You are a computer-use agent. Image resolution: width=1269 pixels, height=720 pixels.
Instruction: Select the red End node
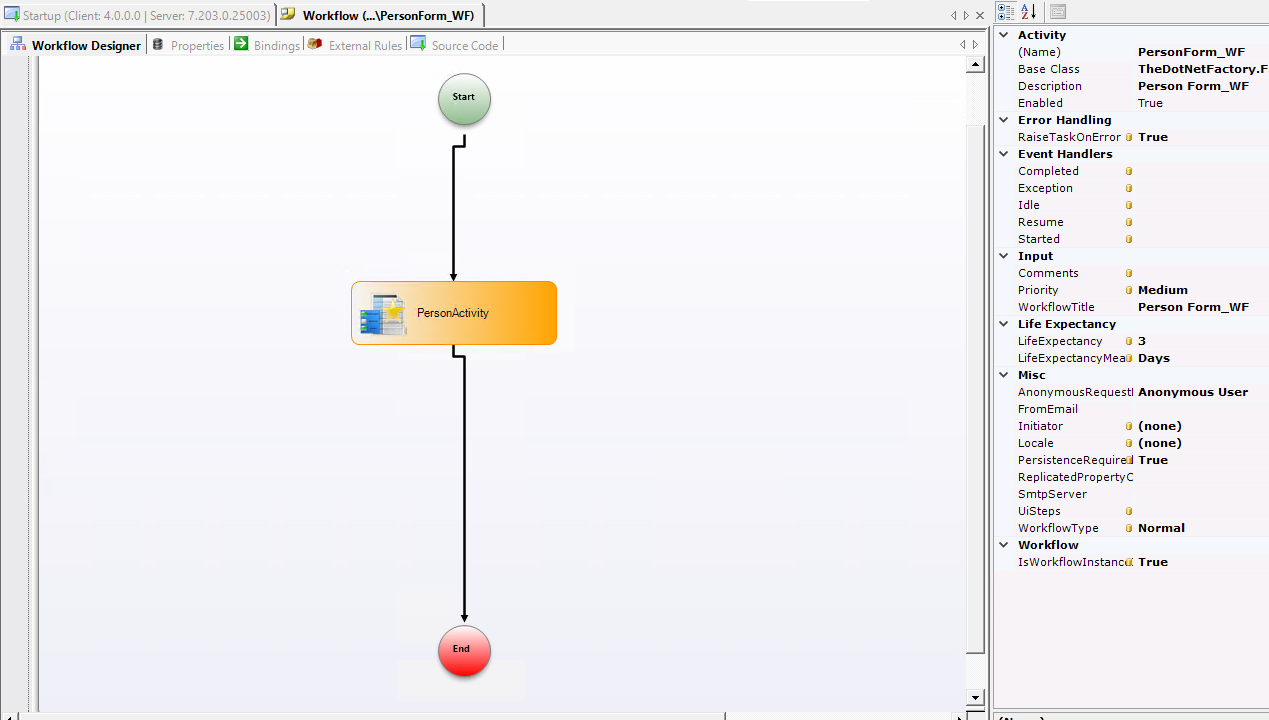464,651
